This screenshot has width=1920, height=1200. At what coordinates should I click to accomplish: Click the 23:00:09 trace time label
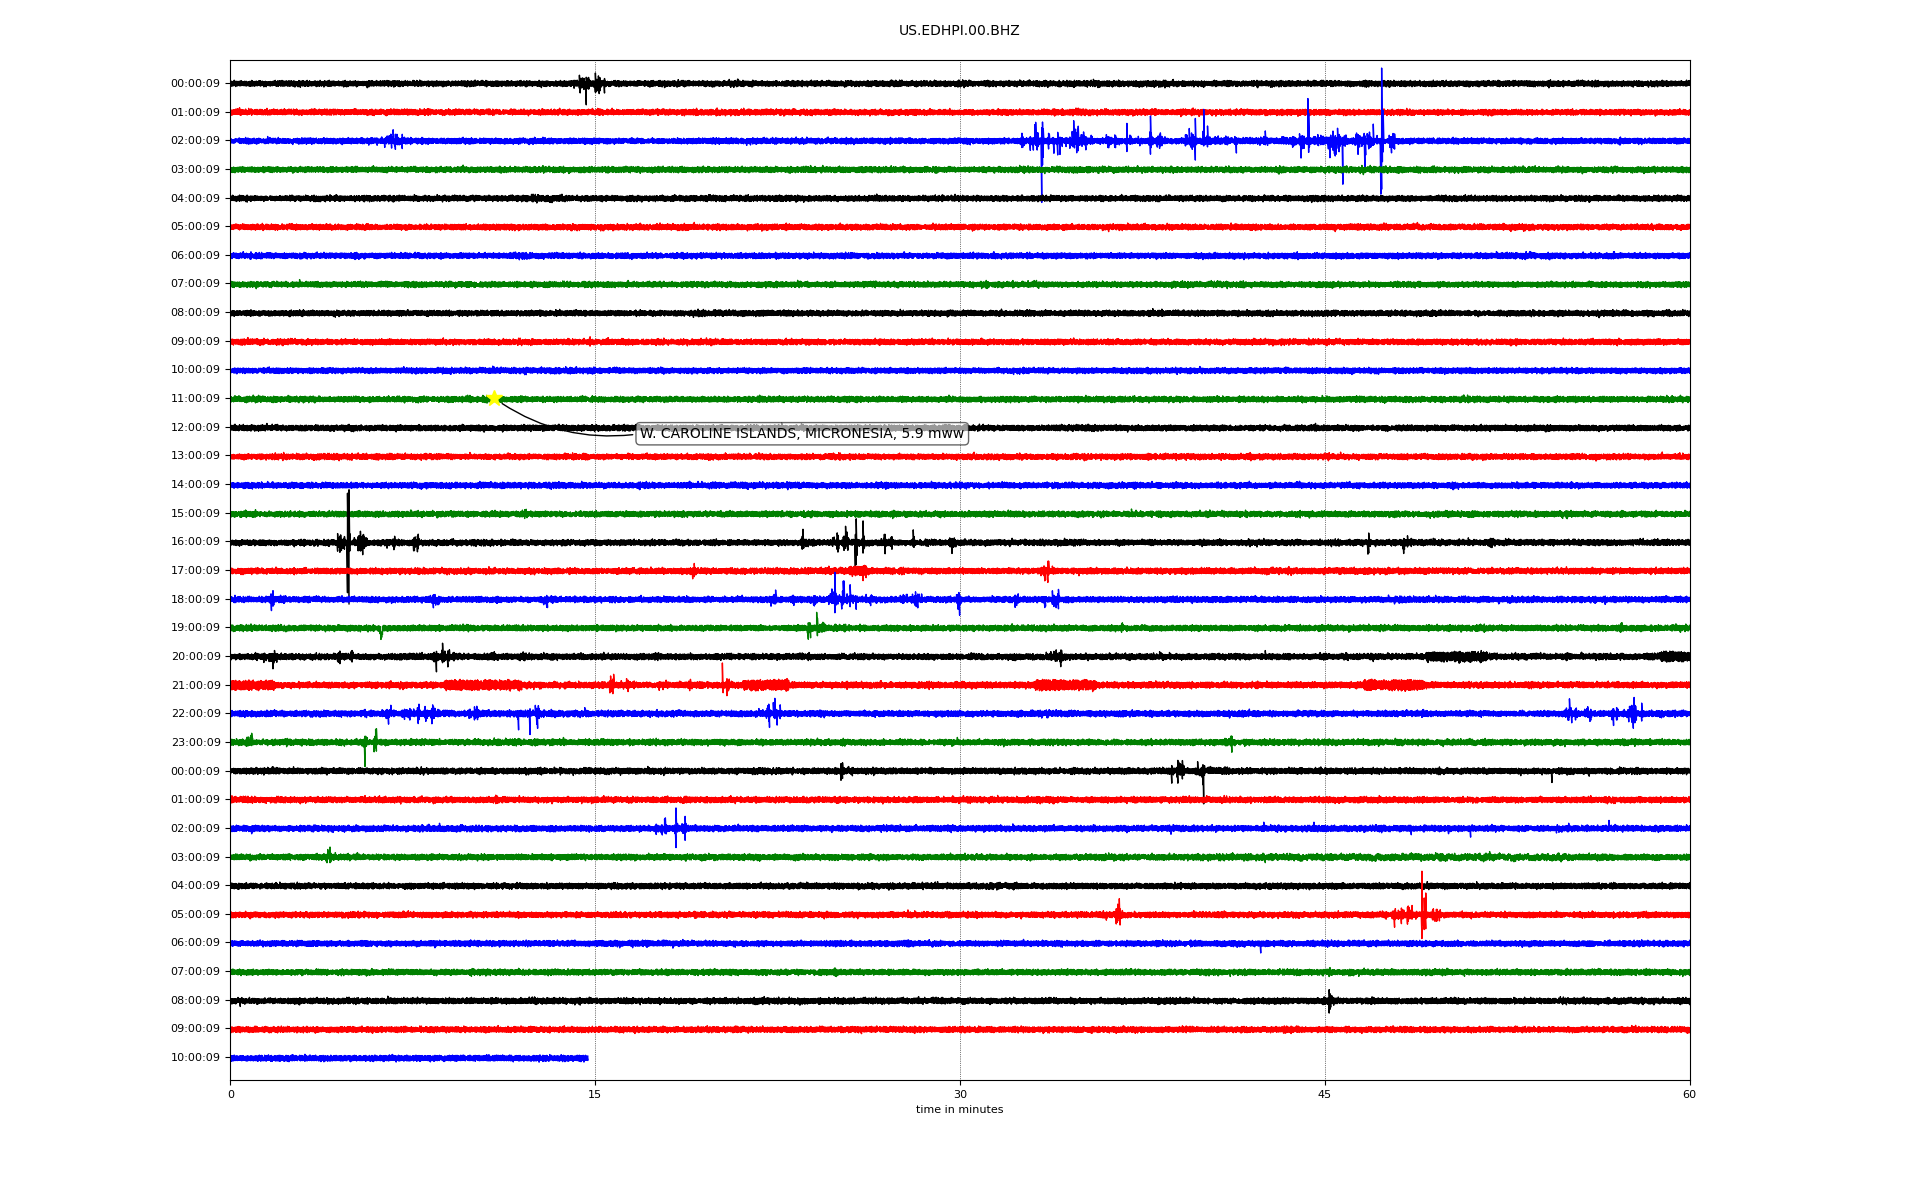tap(195, 742)
